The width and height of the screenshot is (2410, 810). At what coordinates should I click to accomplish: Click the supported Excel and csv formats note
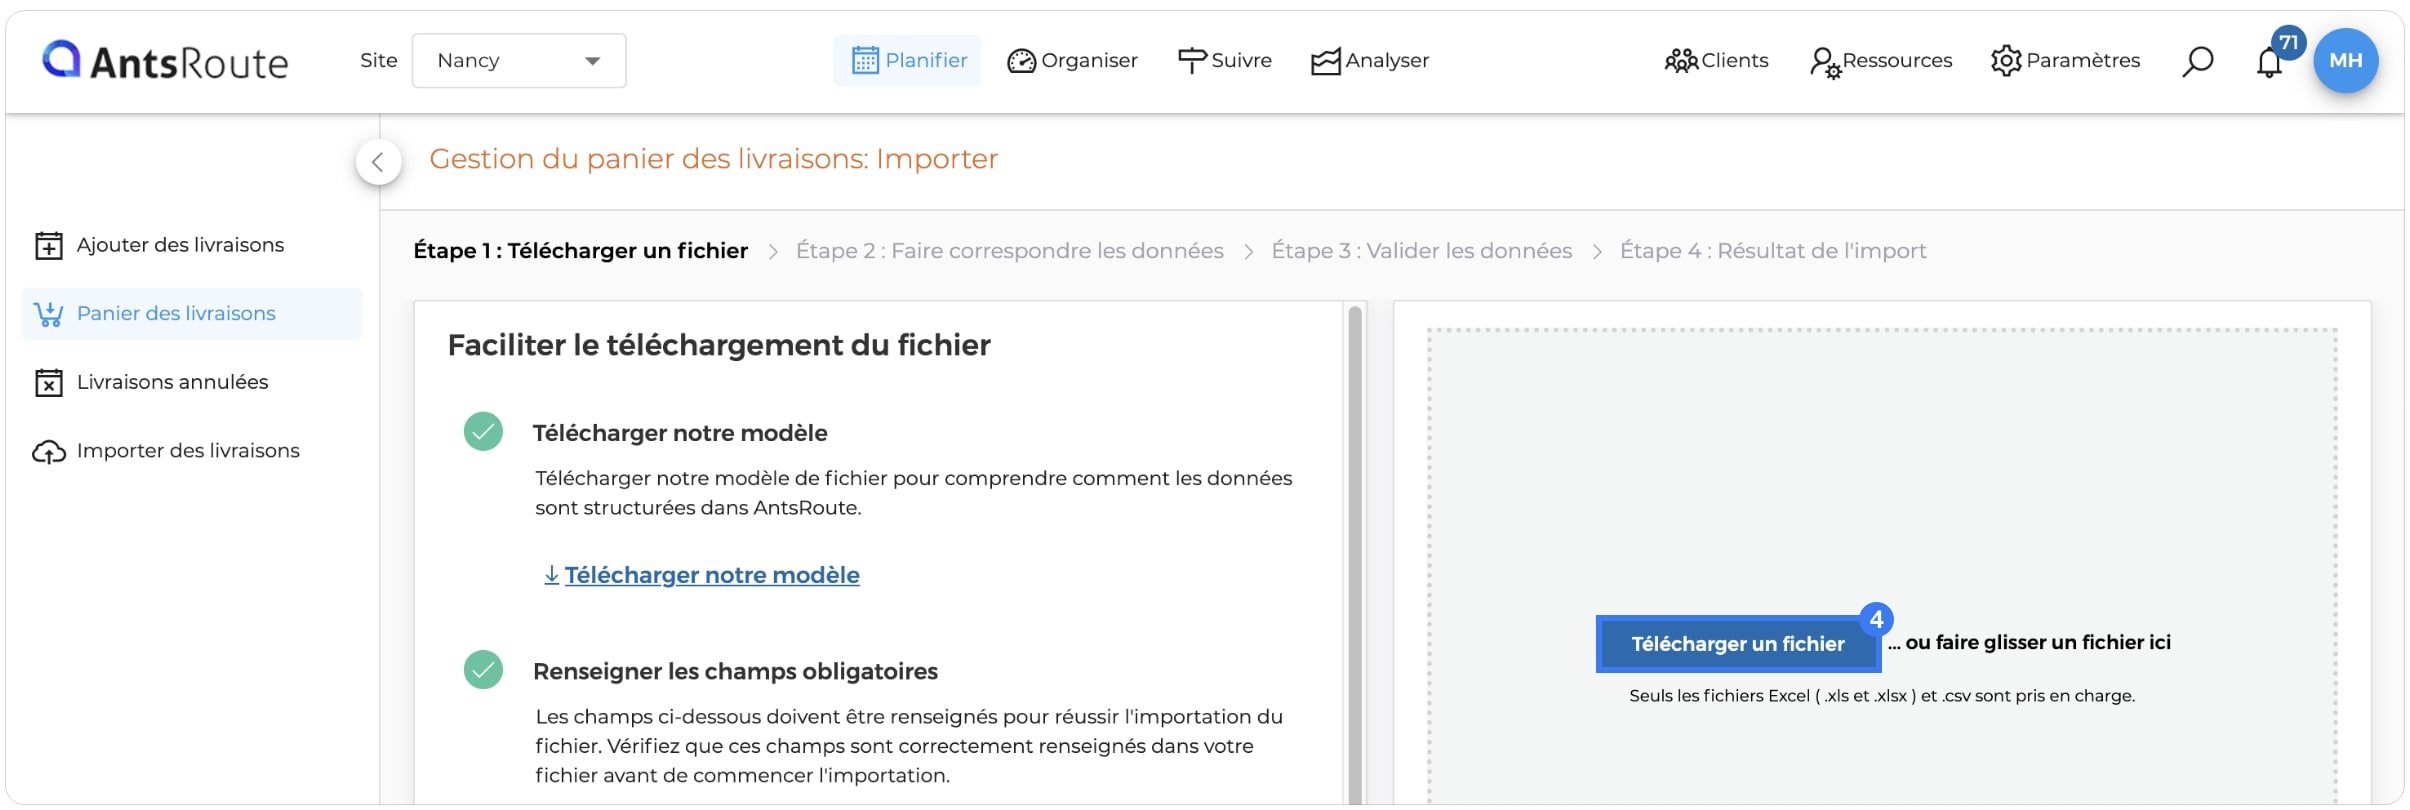pos(1881,696)
